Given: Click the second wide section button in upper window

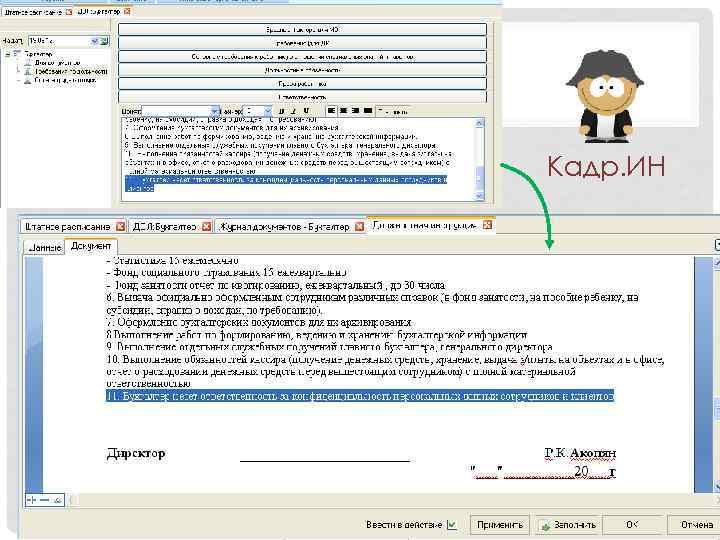Looking at the screenshot, I should (302, 43).
